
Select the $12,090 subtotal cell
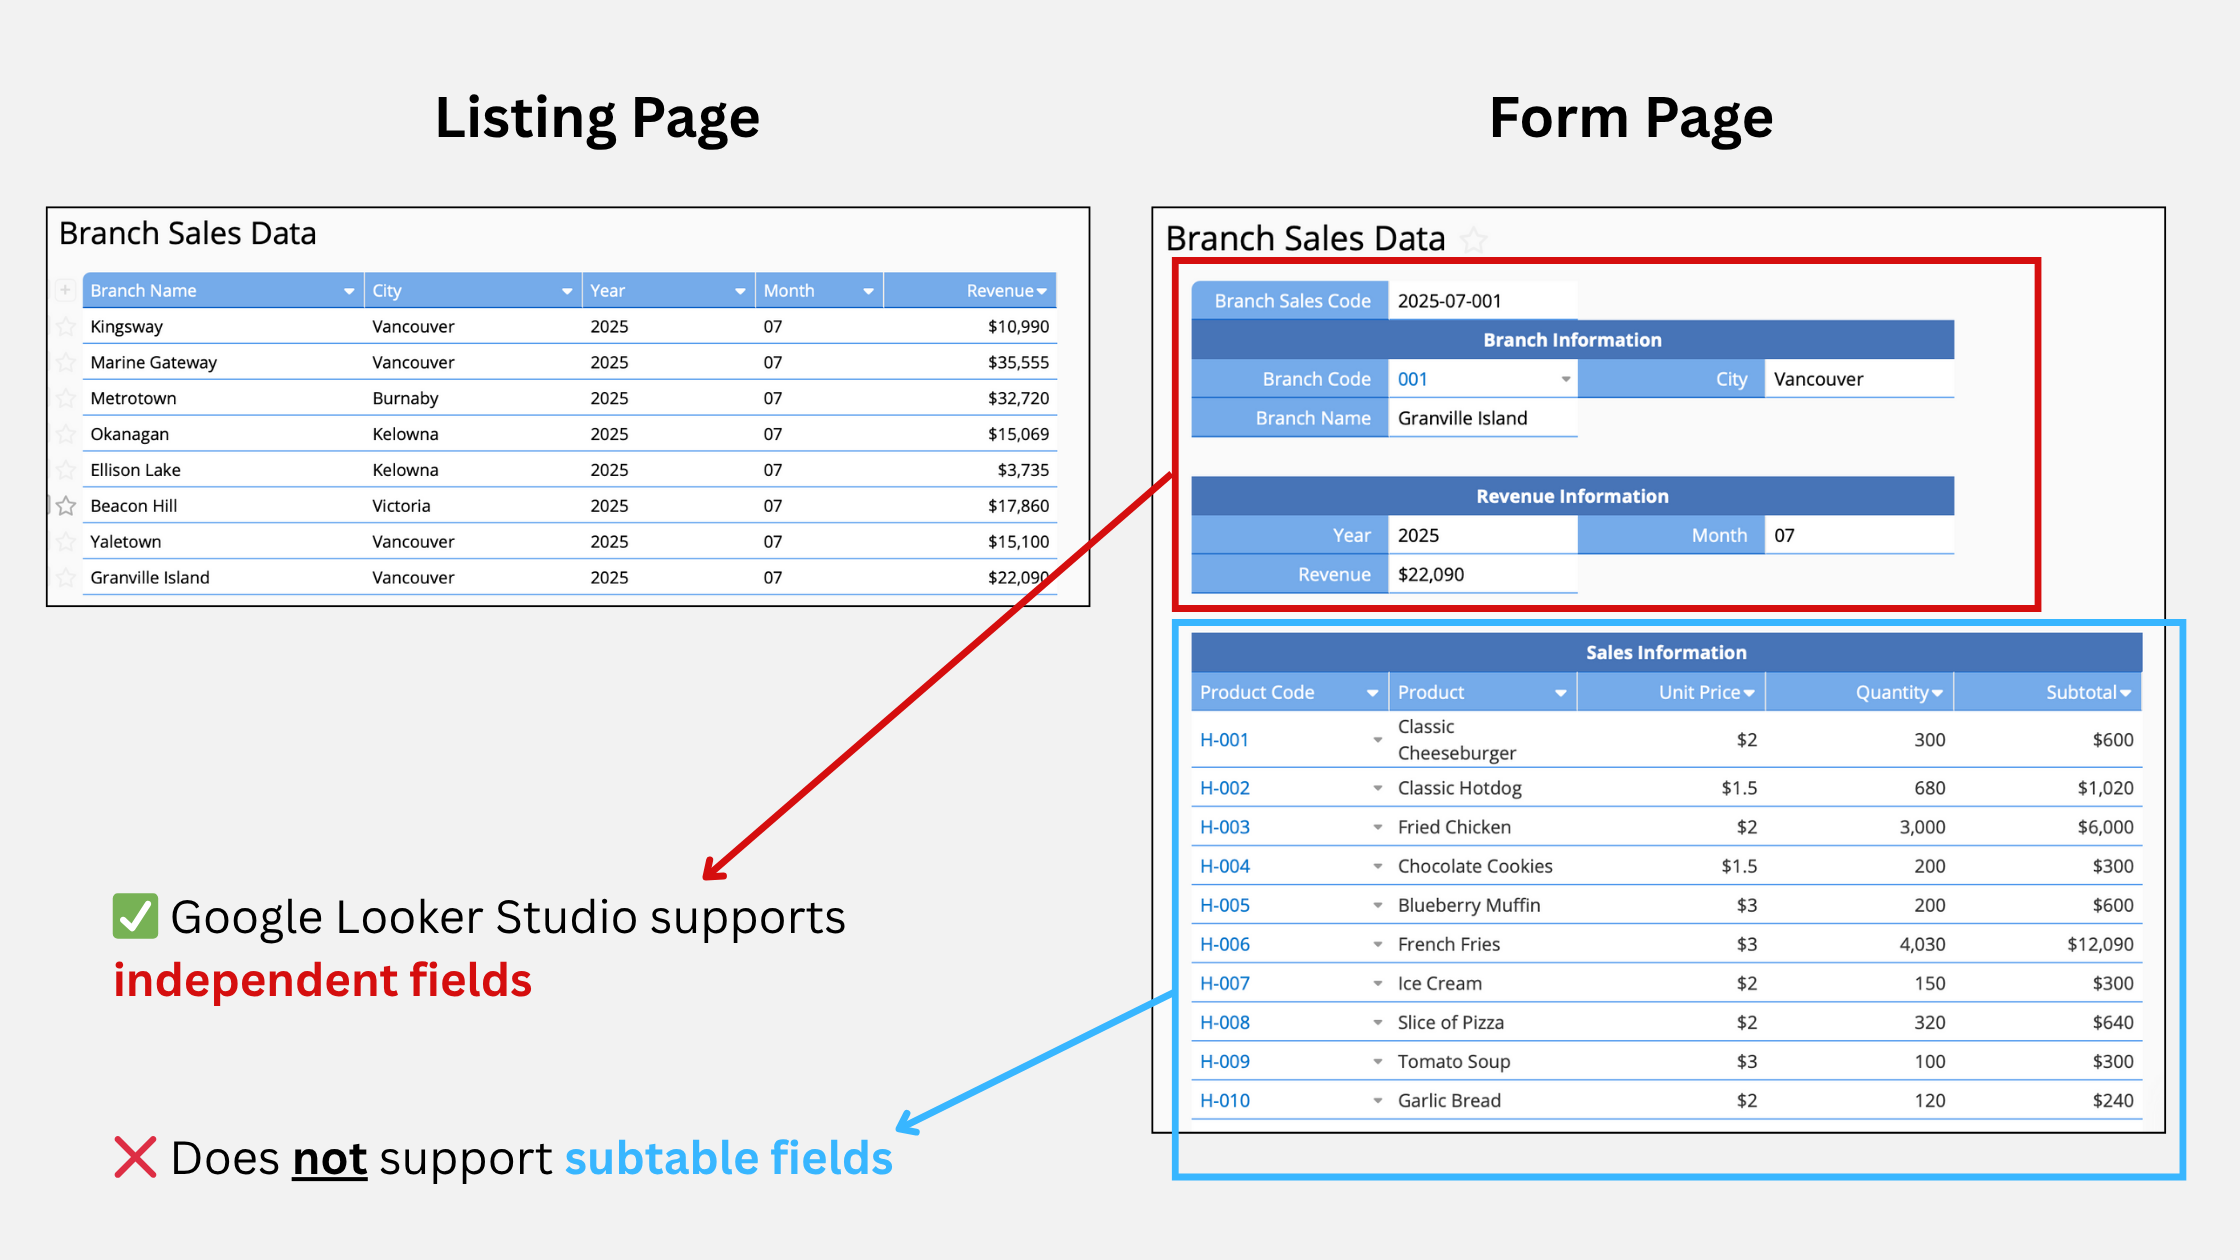pyautogui.click(x=2048, y=944)
